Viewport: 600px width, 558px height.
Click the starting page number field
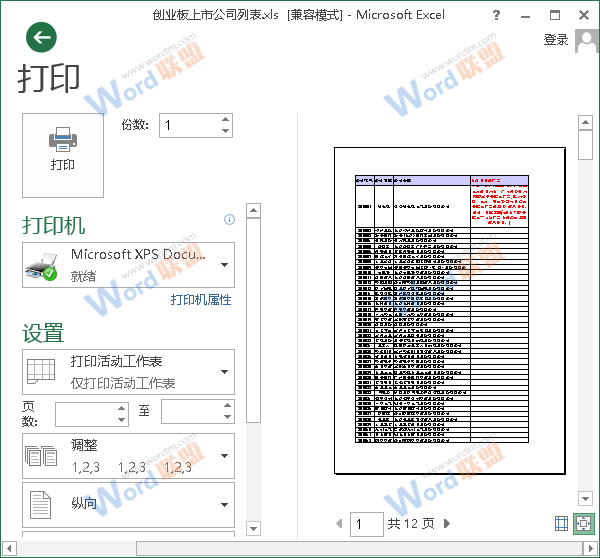pyautogui.click(x=86, y=412)
